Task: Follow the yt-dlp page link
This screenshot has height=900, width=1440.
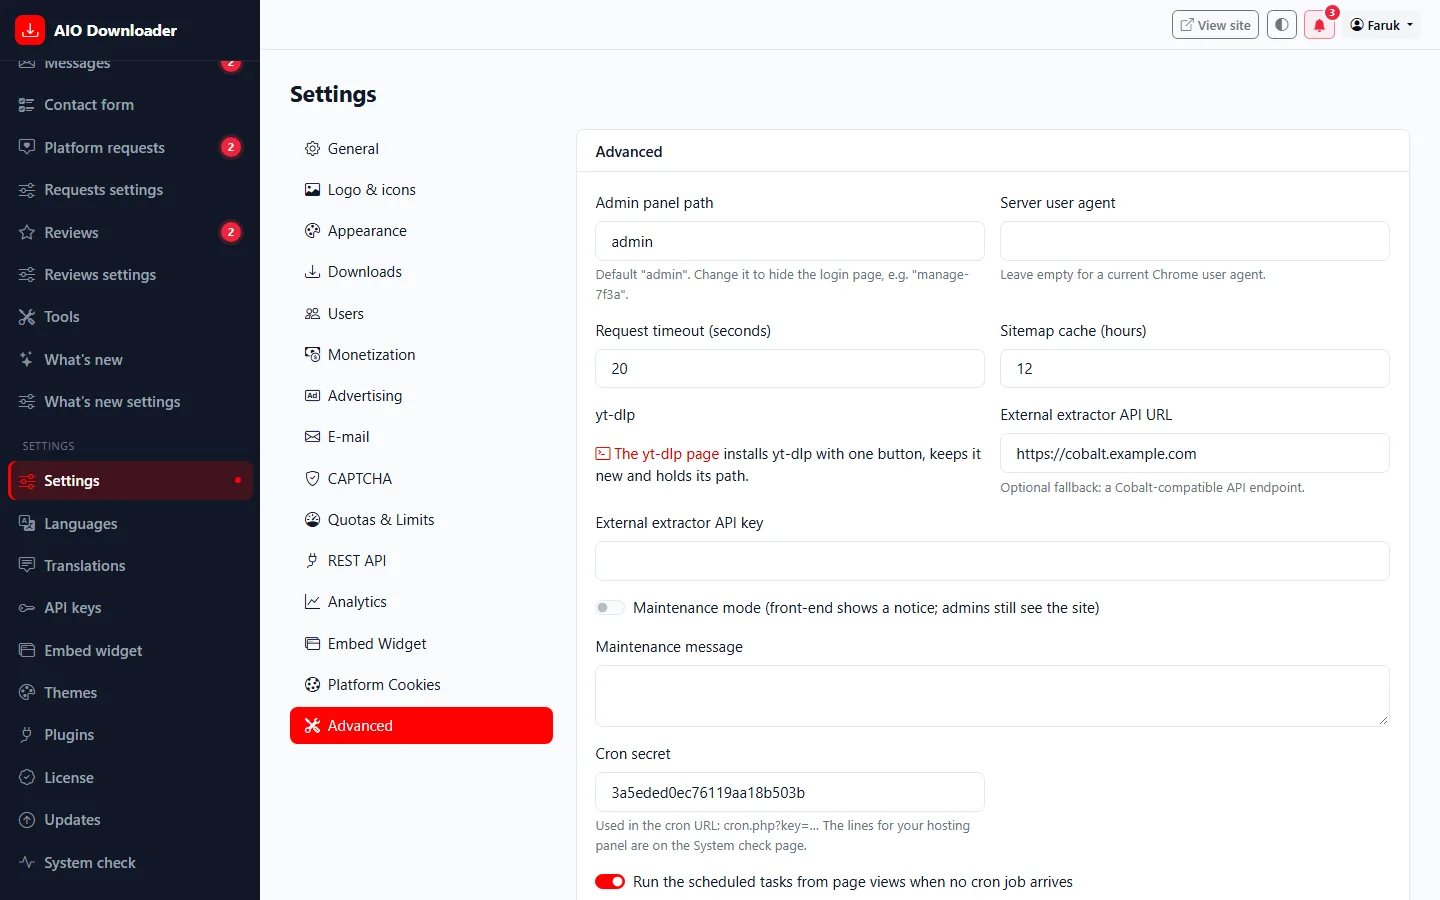Action: pos(657,454)
